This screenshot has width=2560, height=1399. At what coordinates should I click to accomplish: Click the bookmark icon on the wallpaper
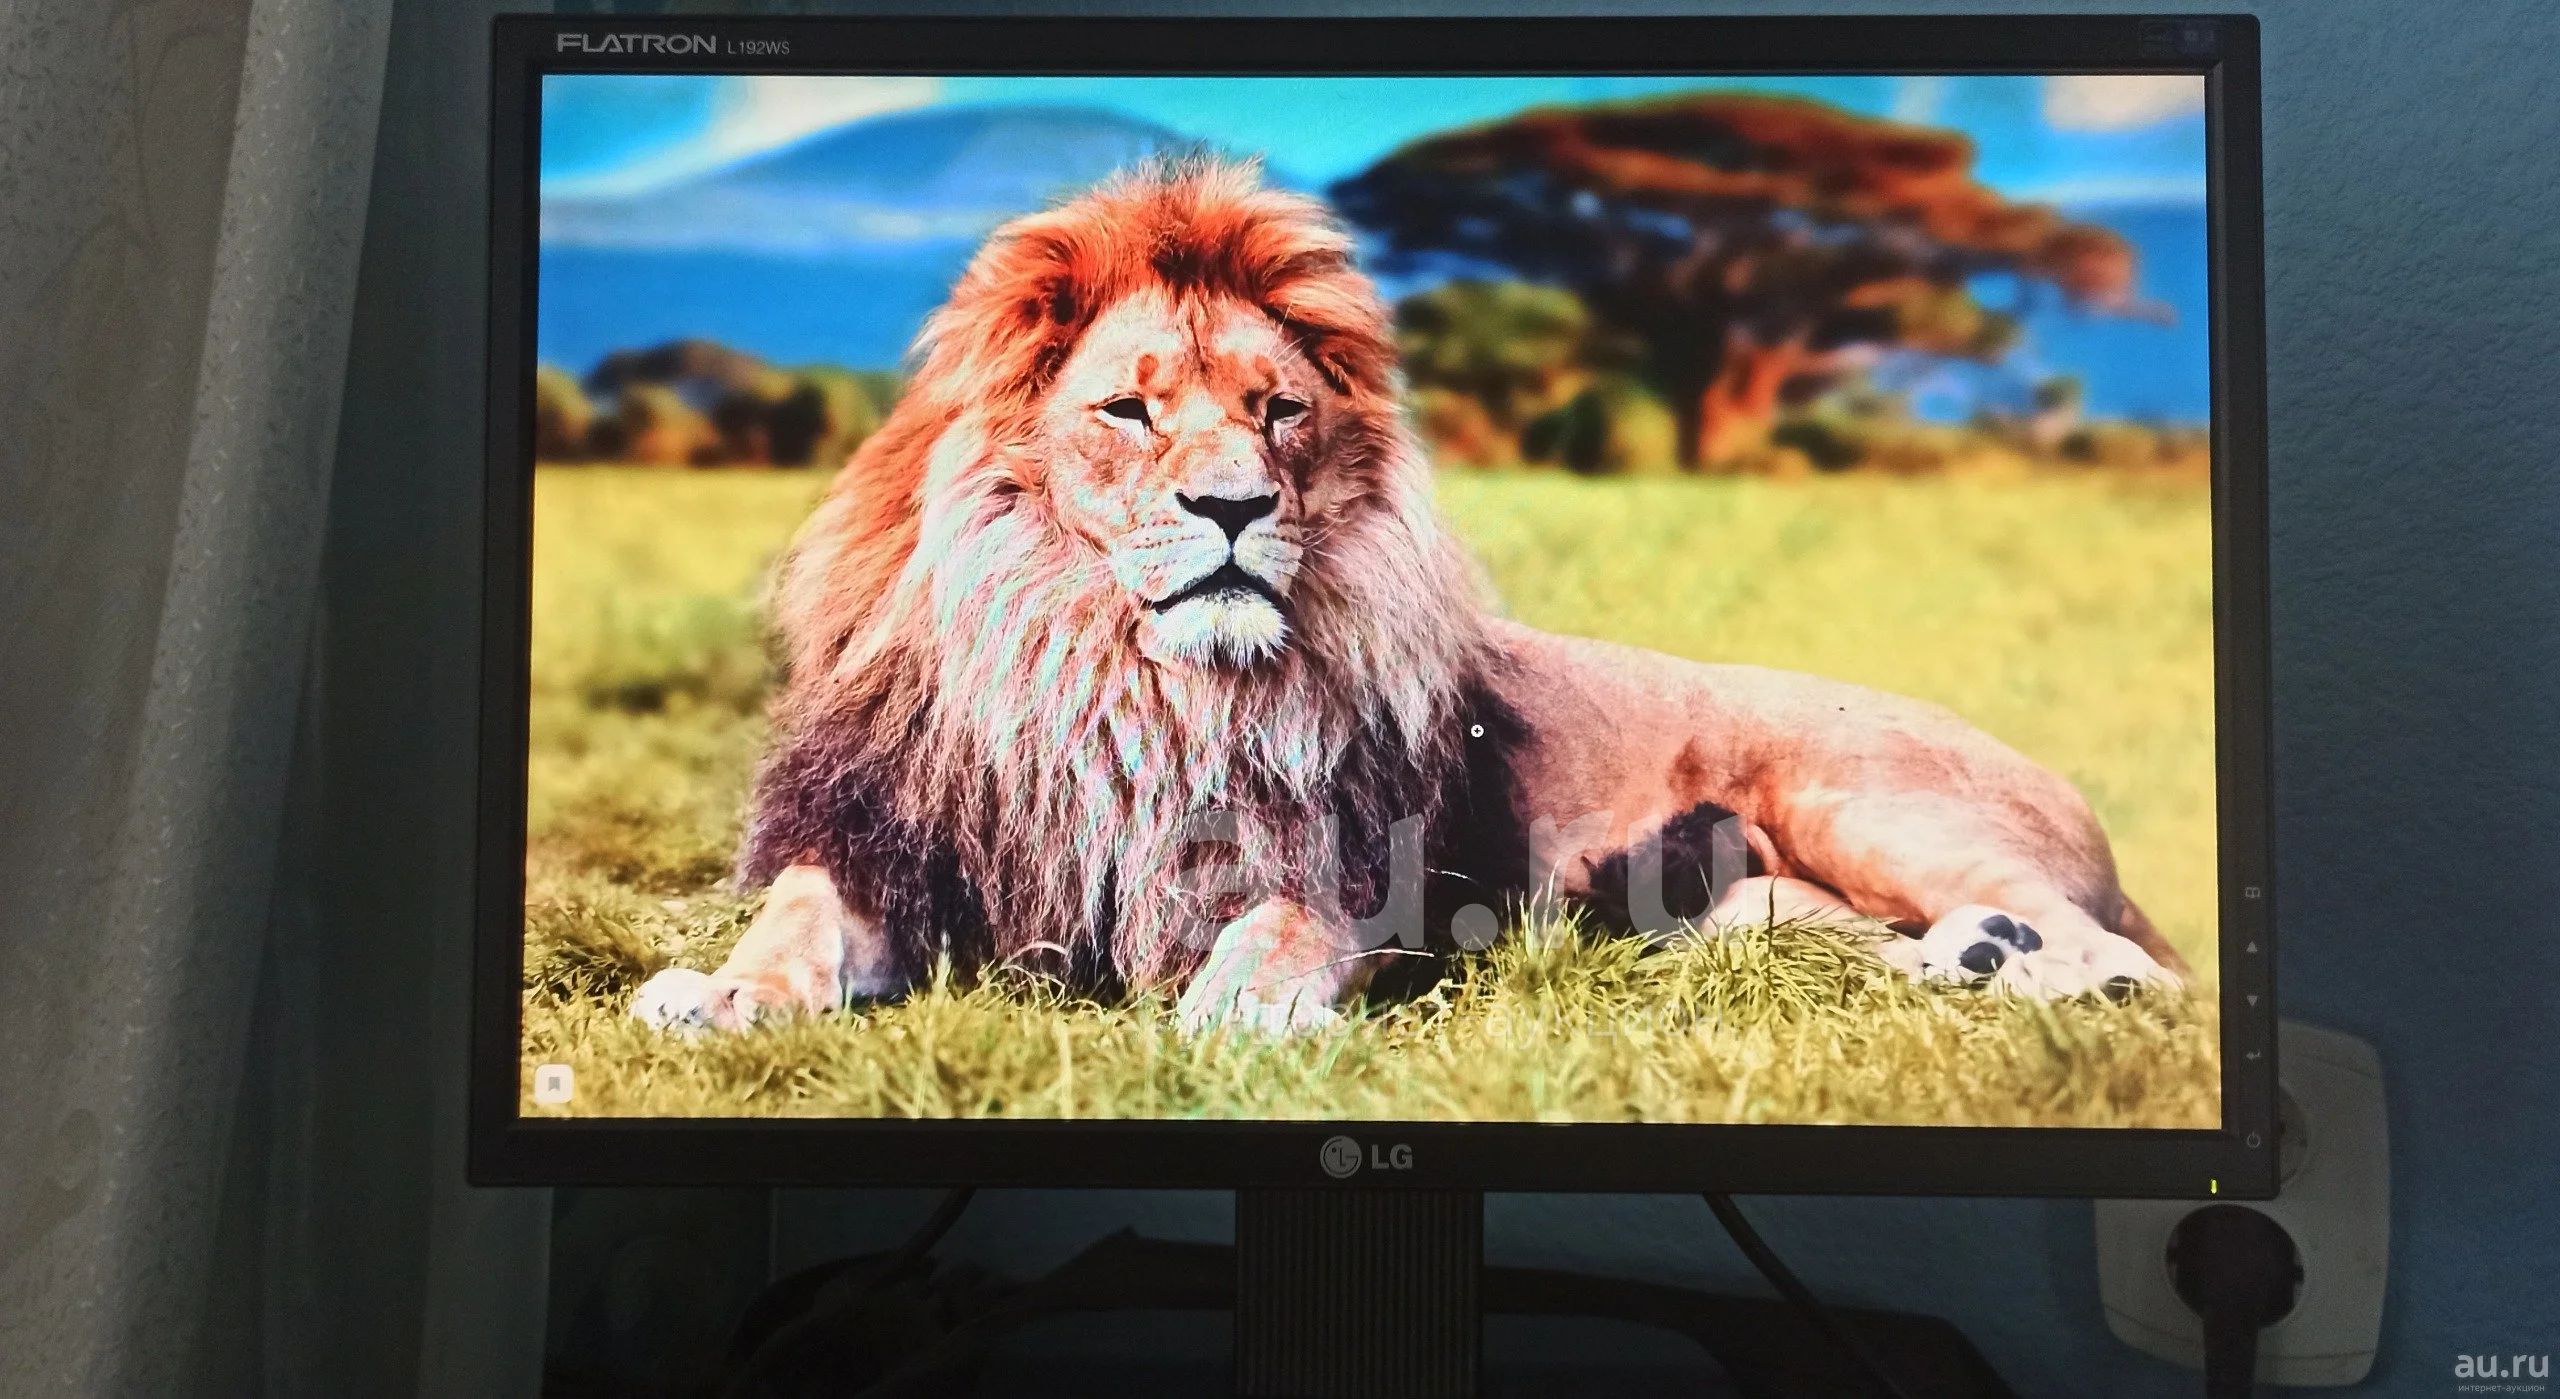coord(555,1083)
